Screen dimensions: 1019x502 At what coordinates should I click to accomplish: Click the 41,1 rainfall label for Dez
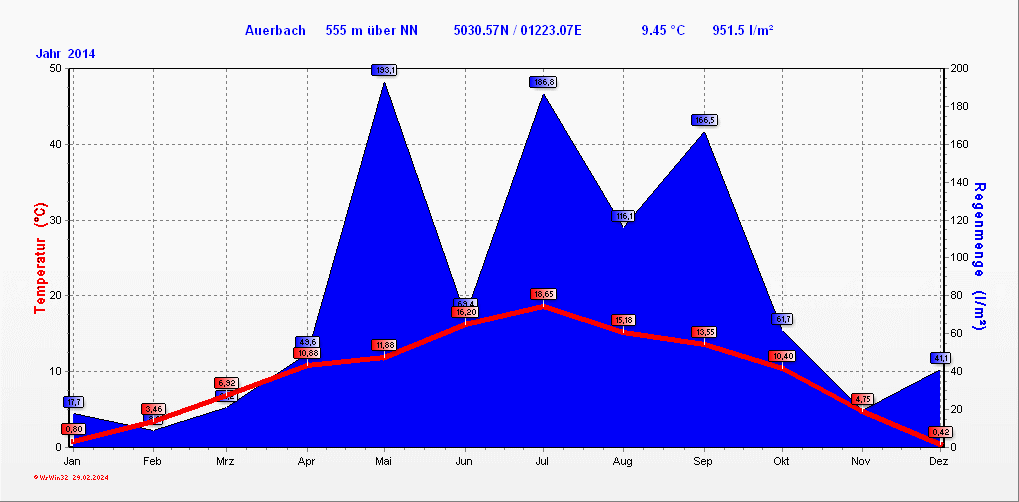coord(940,358)
